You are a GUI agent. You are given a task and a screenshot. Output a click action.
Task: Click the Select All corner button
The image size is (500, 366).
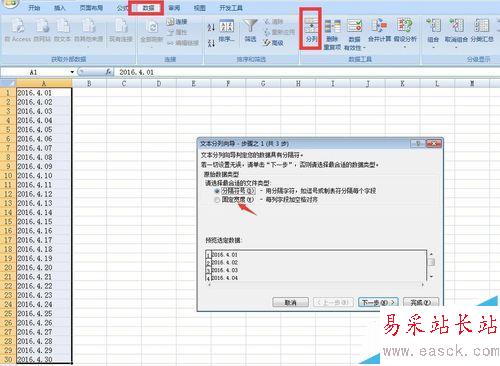[8, 83]
